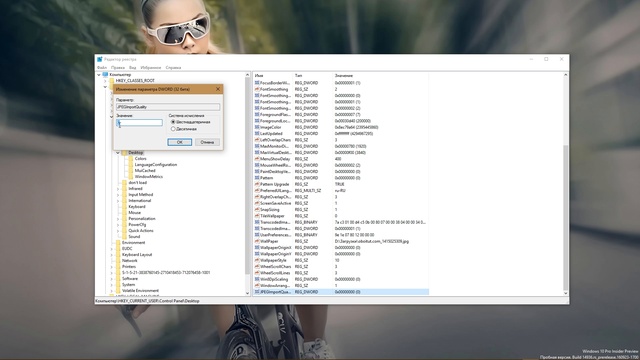Click the HKEY_CLASSES_ROOT folder icon
Screen dimensions: 640x360
112,80
